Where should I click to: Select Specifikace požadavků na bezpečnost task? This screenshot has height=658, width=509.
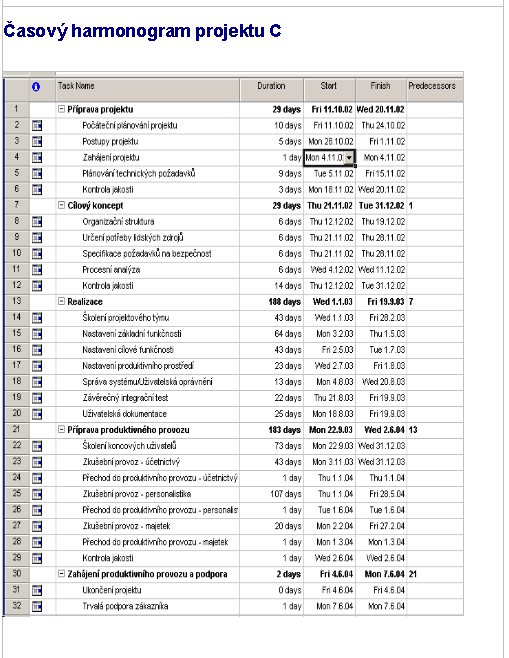pyautogui.click(x=147, y=254)
